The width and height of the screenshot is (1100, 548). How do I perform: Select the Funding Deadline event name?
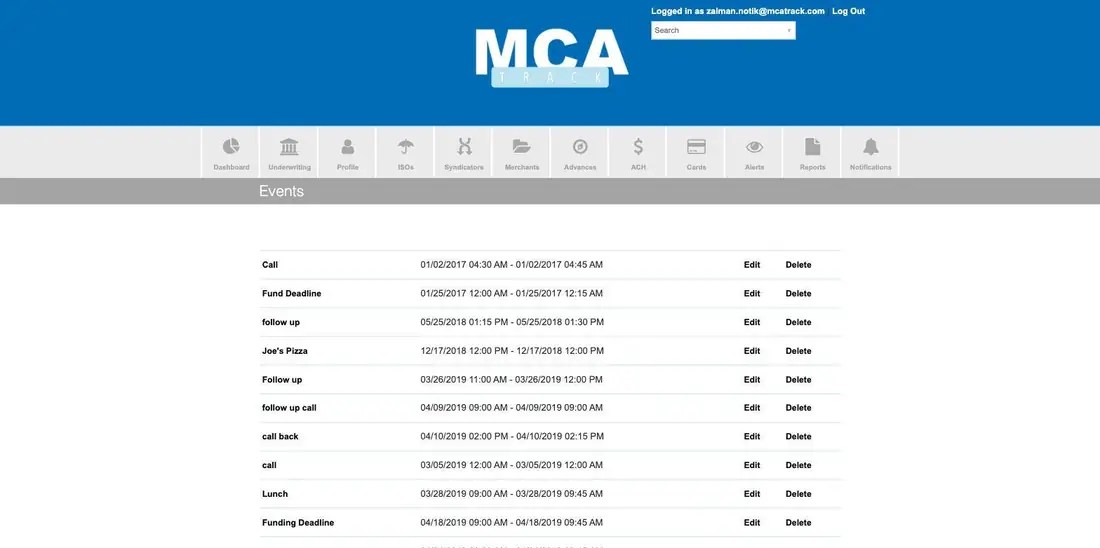point(298,523)
